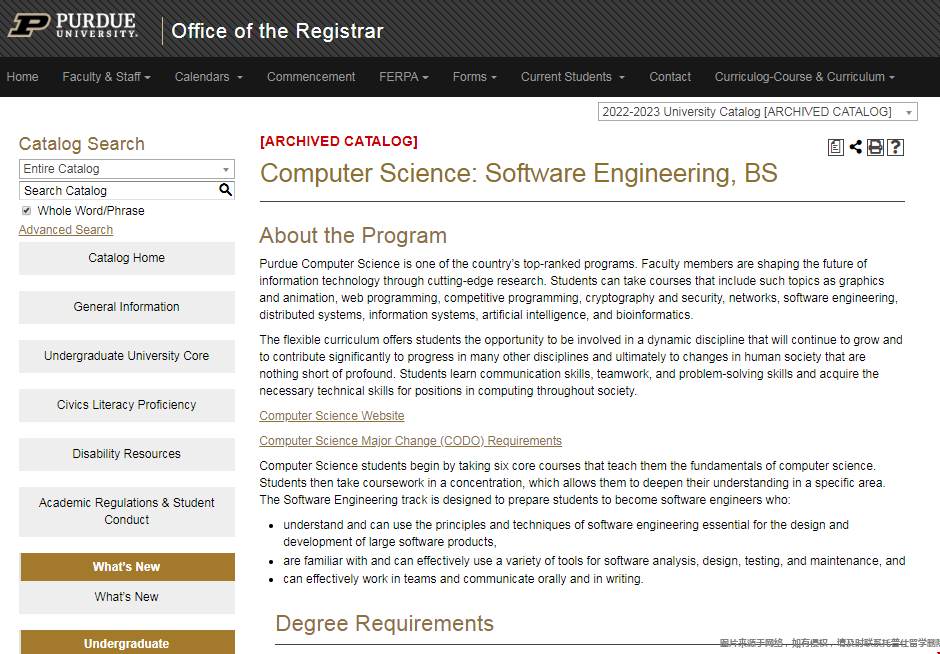Click the Catalog Search heading
Image resolution: width=940 pixels, height=654 pixels.
point(82,144)
